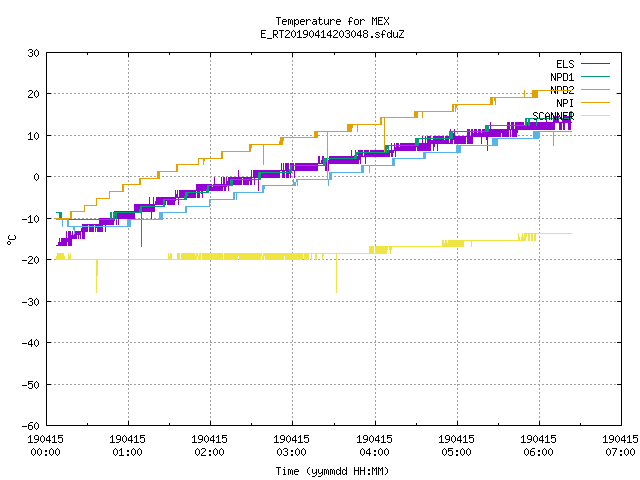Viewport: 640px width, 480px height.
Task: Click the y-axis value -30
Action: 31,302
